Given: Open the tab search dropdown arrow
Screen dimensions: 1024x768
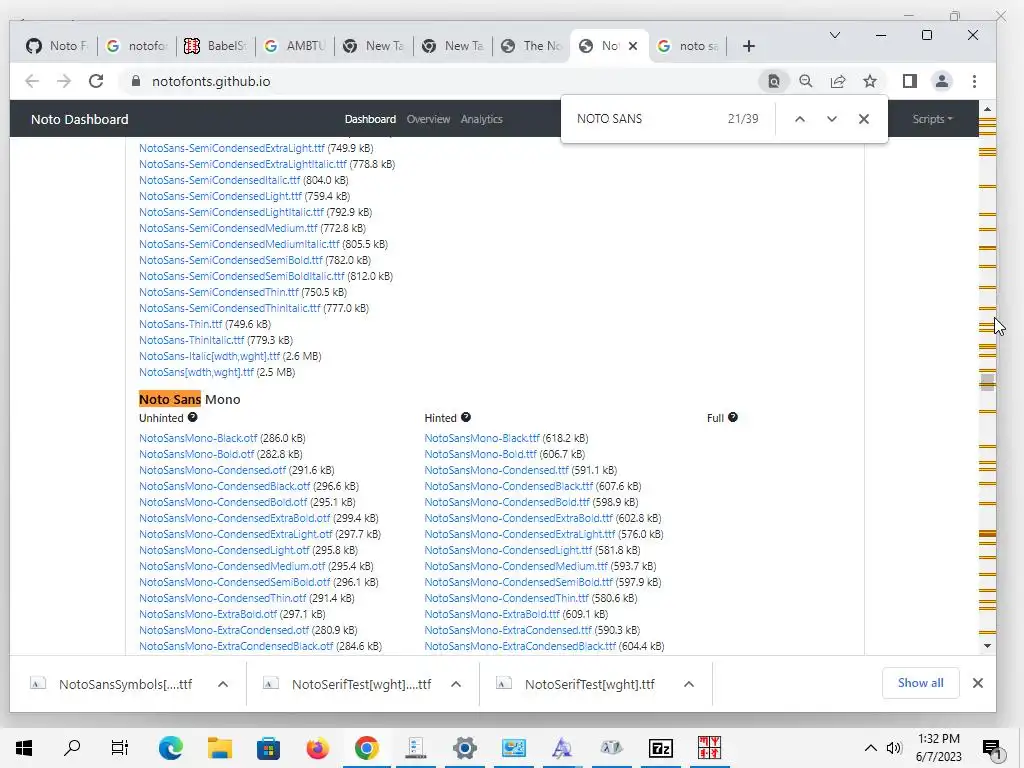Looking at the screenshot, I should (835, 35).
